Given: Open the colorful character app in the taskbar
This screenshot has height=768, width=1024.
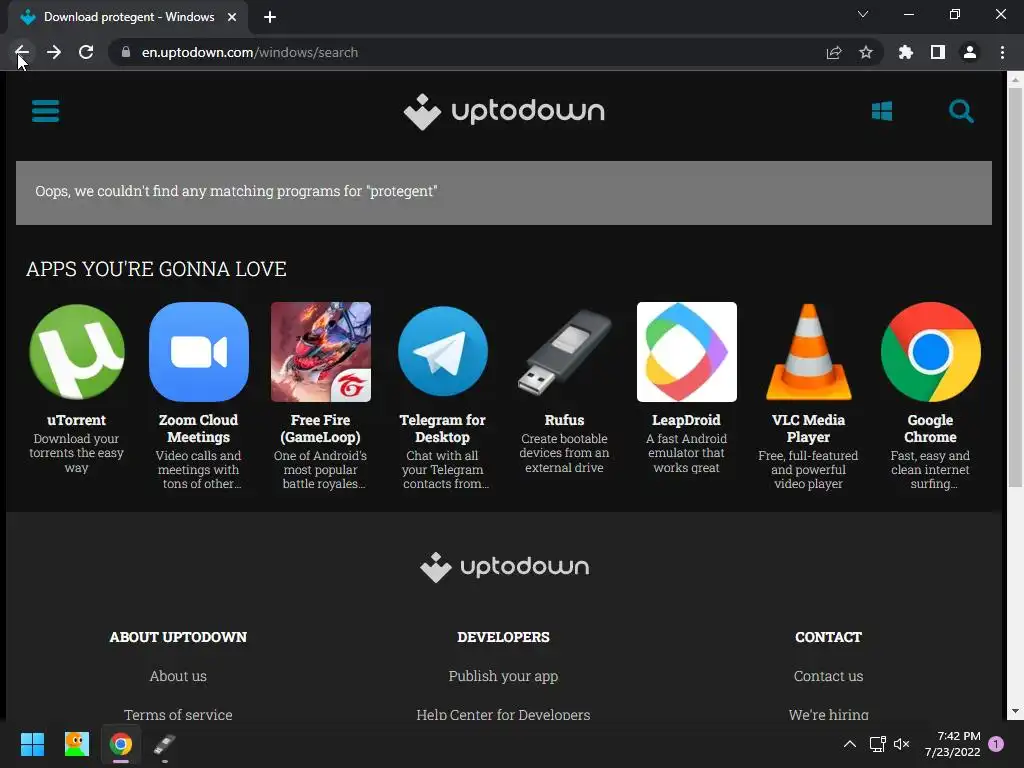Looking at the screenshot, I should (x=76, y=744).
